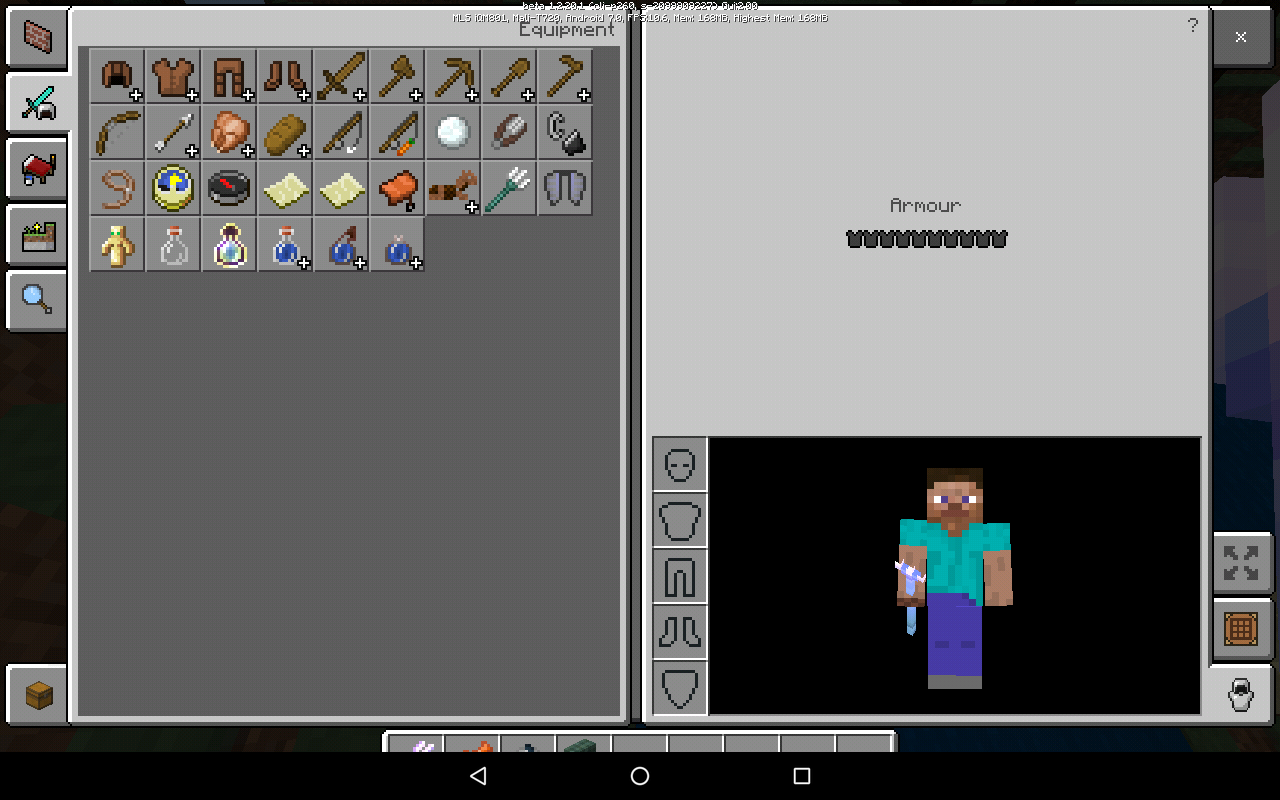Choose the flint and steel
The image size is (1280, 800).
tap(565, 132)
